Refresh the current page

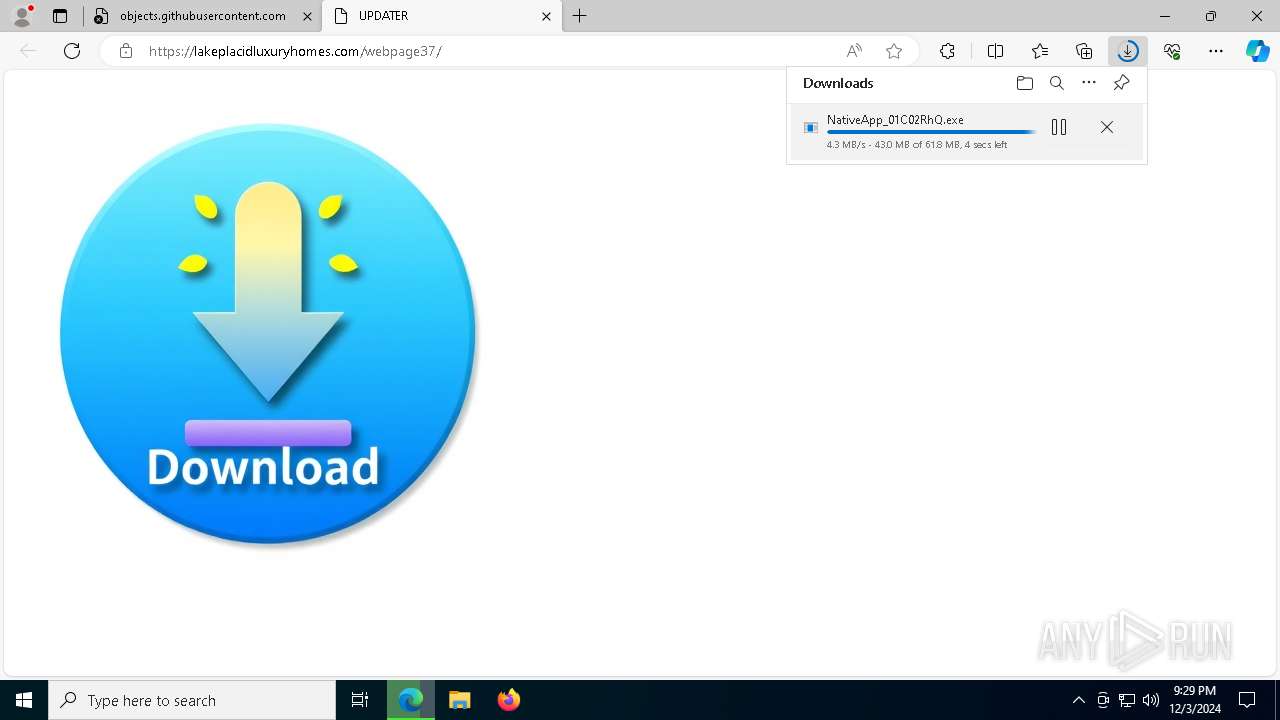click(x=72, y=51)
